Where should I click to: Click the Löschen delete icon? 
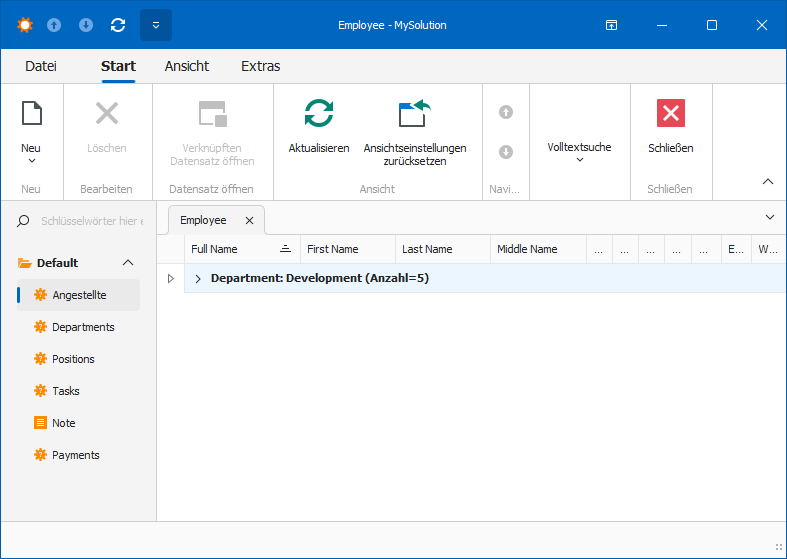pos(107,113)
